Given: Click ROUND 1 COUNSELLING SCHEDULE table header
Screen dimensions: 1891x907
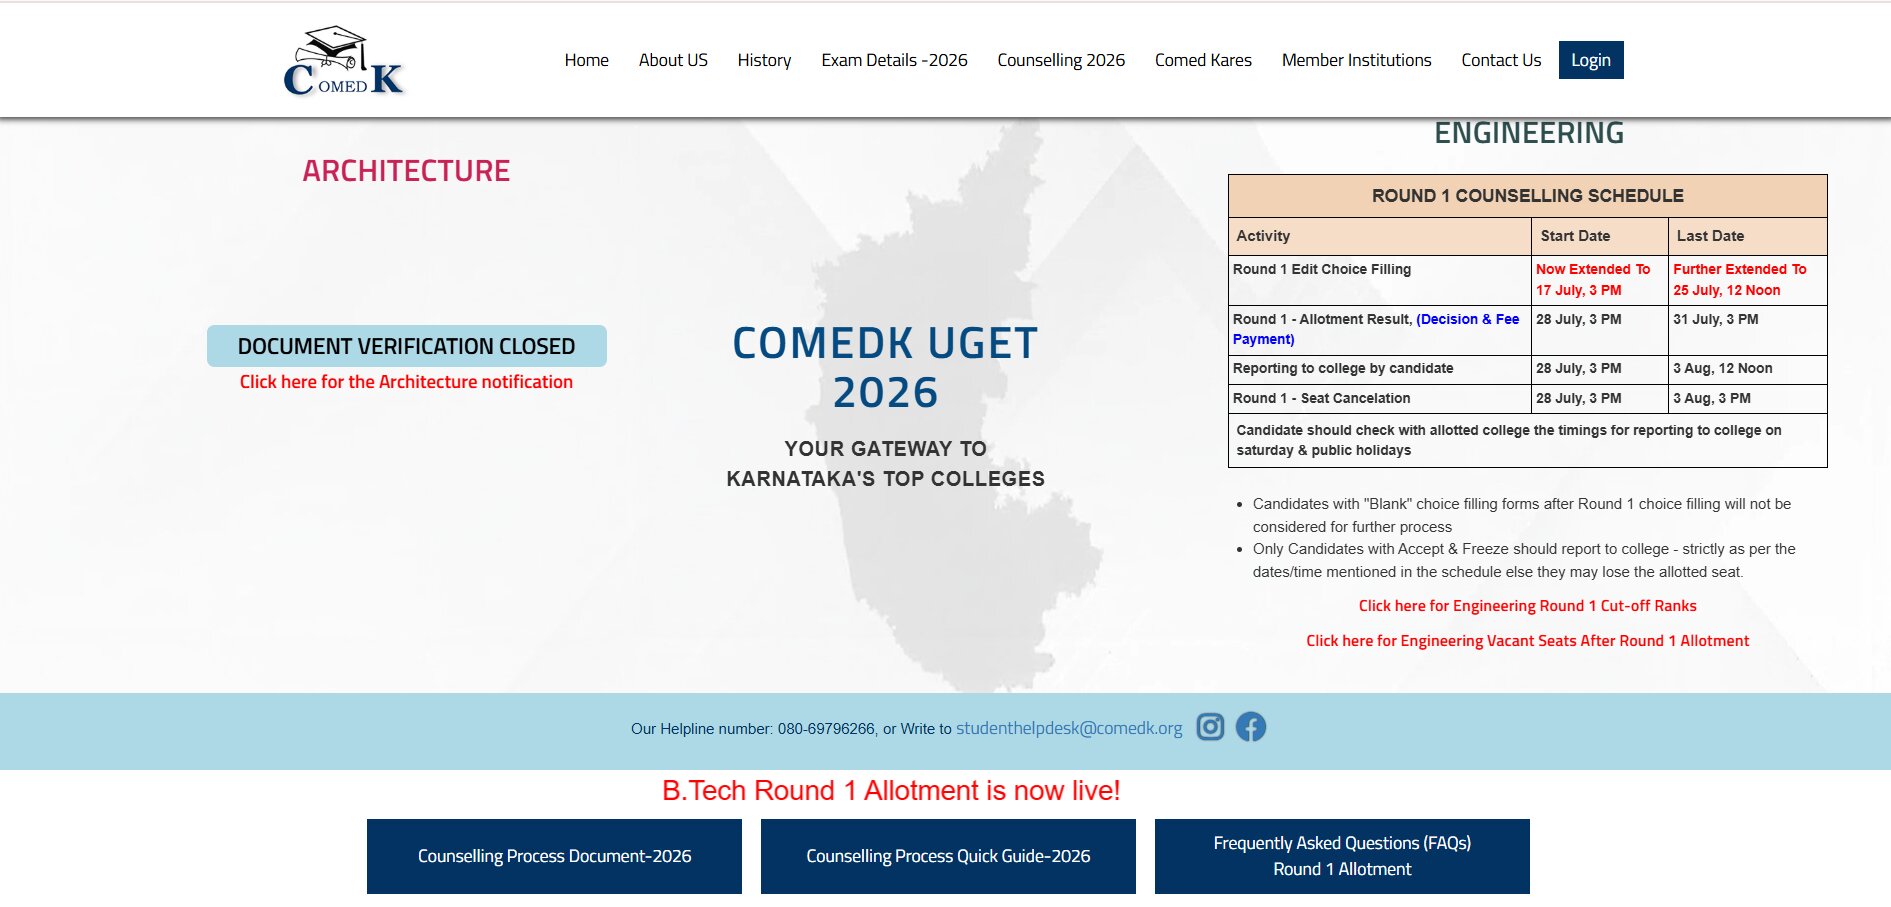Looking at the screenshot, I should click(1527, 196).
